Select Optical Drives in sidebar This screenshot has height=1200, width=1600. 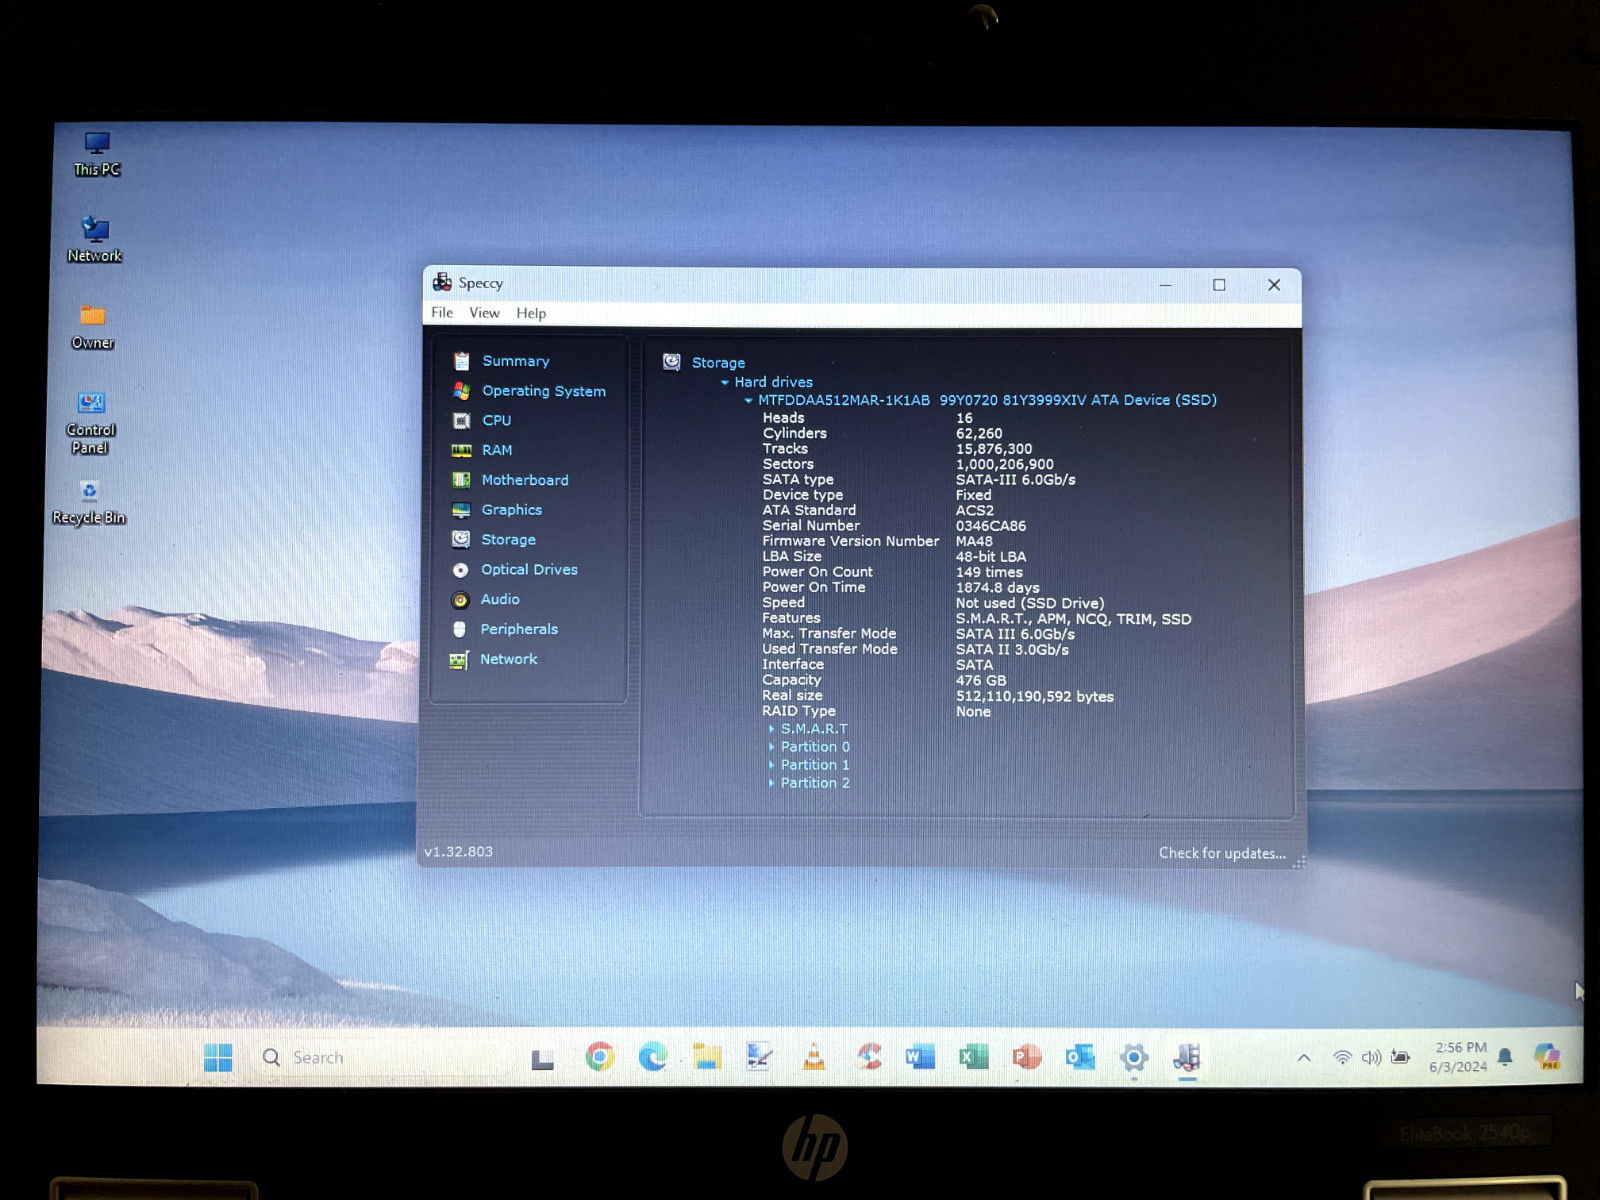529,569
